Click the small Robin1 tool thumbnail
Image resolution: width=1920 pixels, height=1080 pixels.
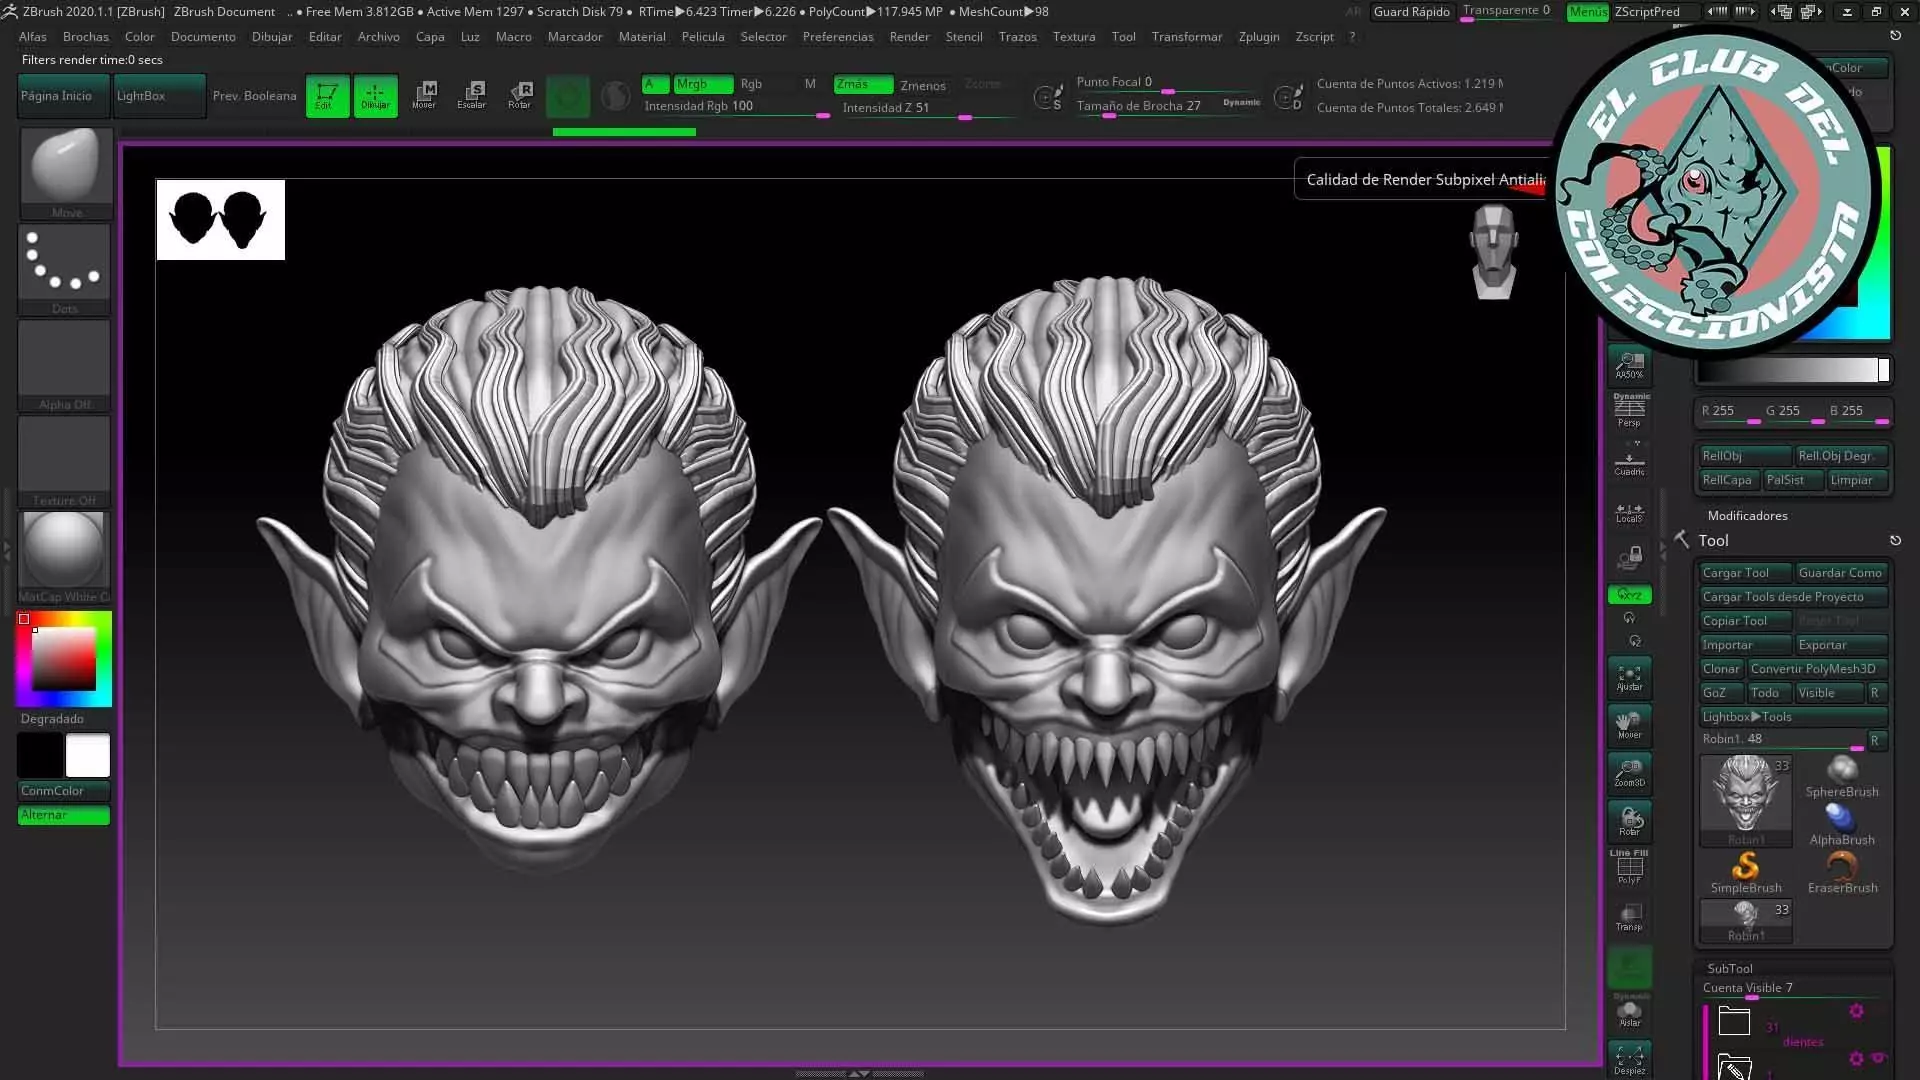click(1746, 921)
